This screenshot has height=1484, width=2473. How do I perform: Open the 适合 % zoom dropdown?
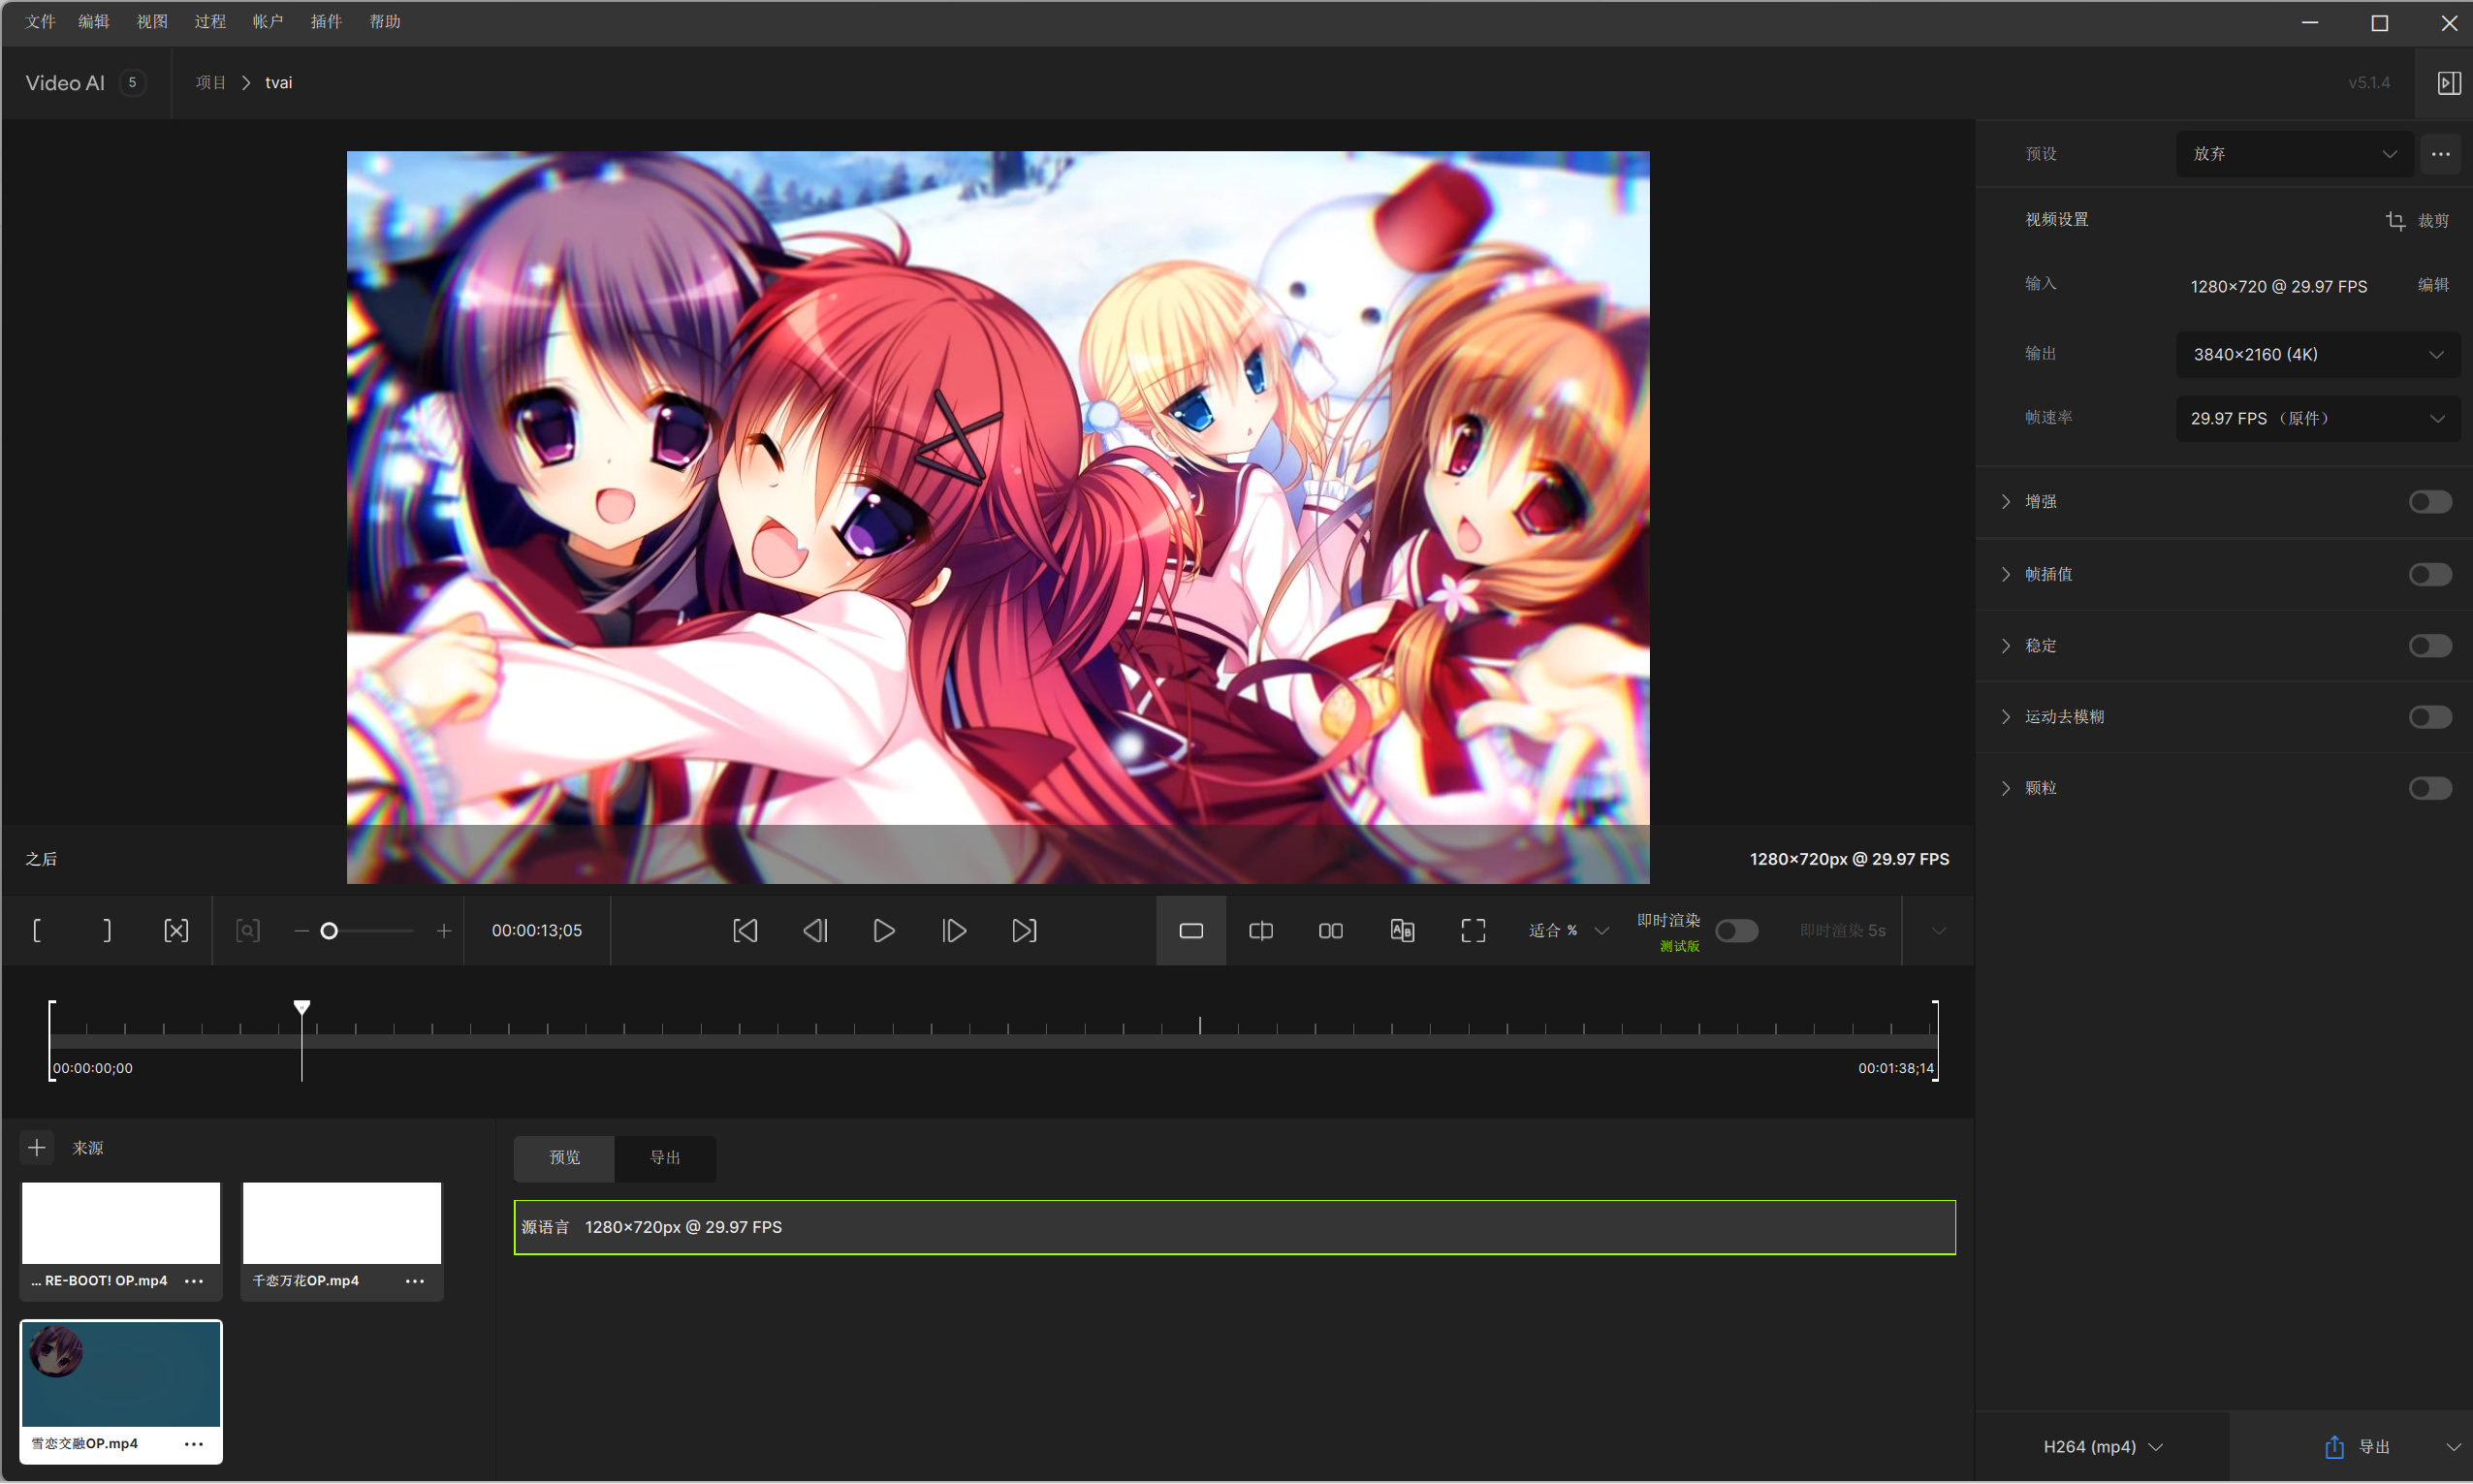point(1569,931)
